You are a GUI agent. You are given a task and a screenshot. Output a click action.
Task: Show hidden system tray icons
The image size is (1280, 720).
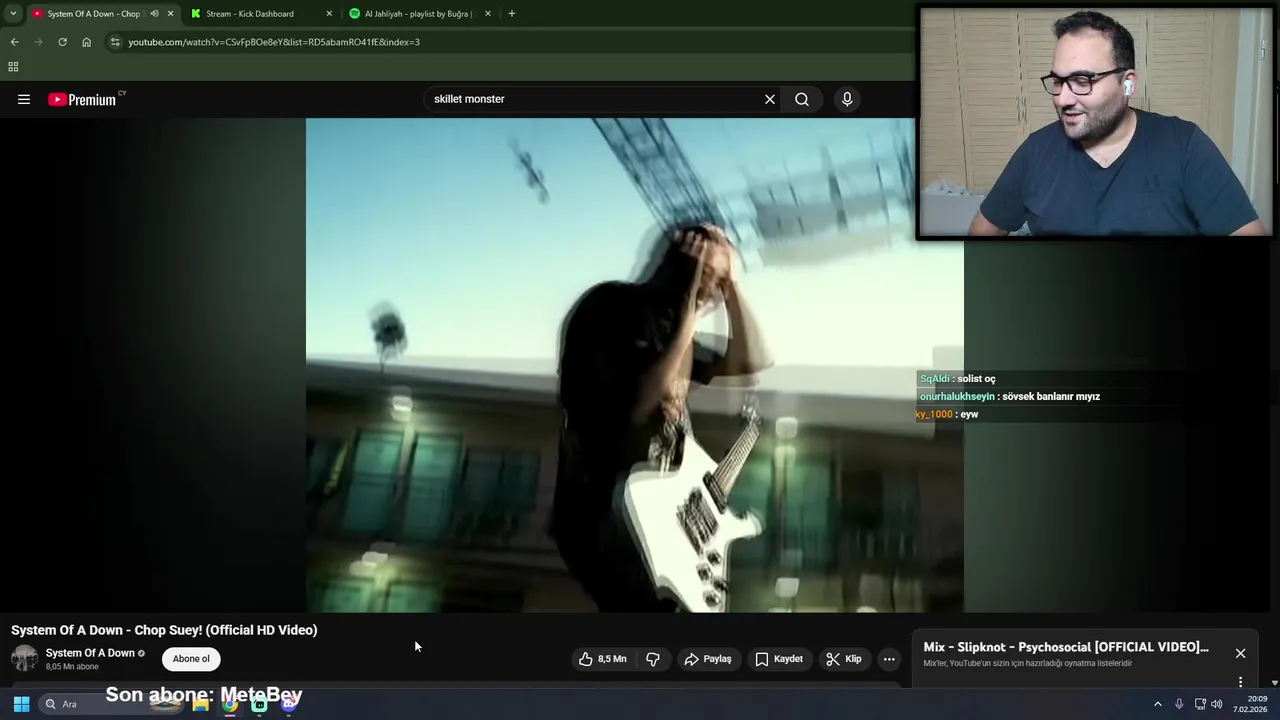(x=1158, y=704)
